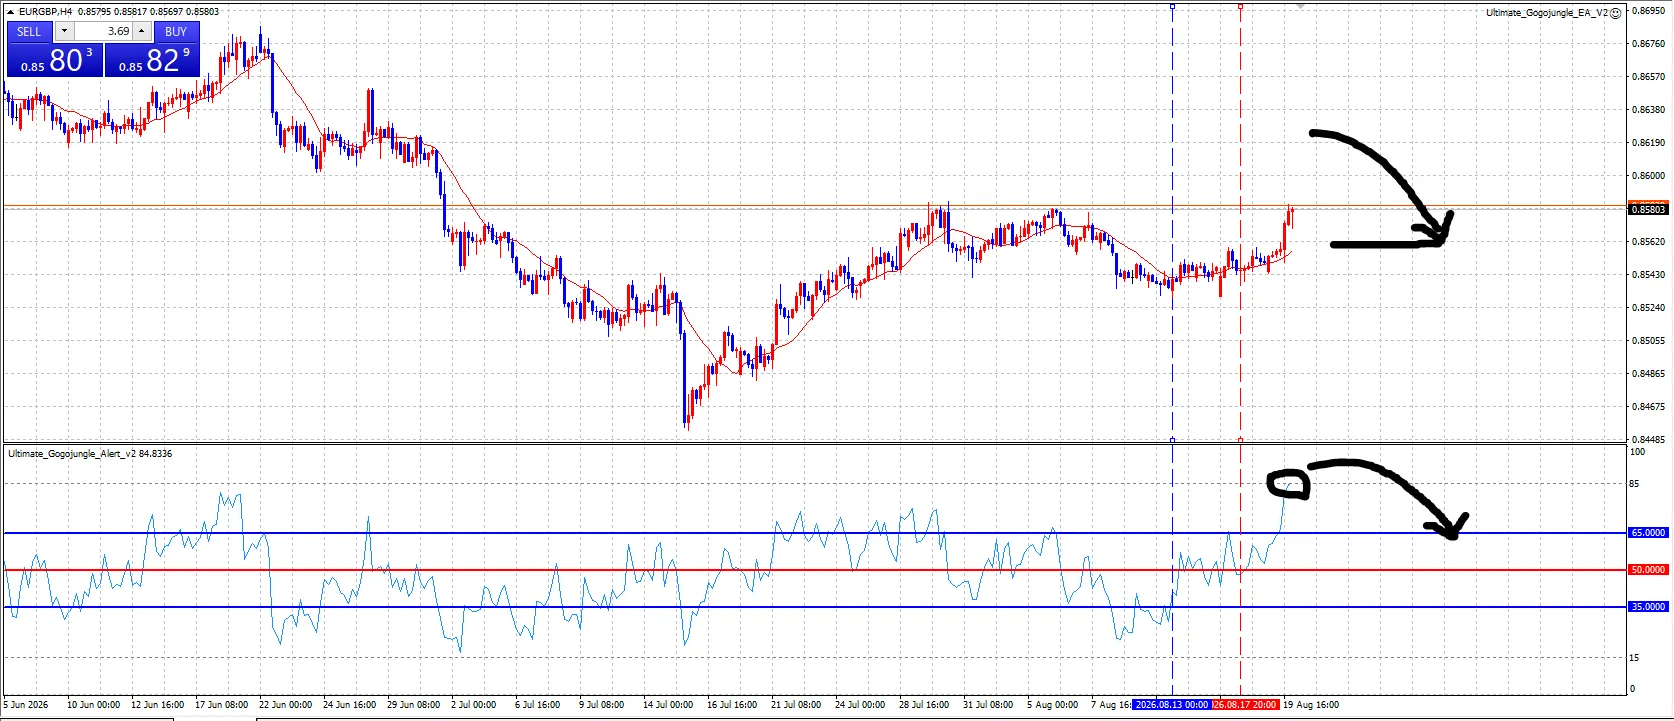The height and width of the screenshot is (721, 1674).
Task: Click the 0.86760 price scale value
Action: [x=1649, y=44]
